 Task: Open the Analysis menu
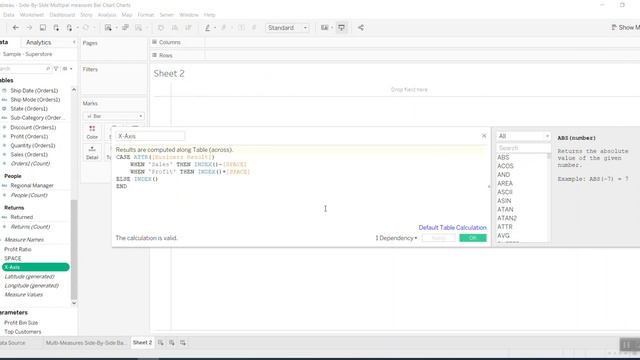coord(107,15)
